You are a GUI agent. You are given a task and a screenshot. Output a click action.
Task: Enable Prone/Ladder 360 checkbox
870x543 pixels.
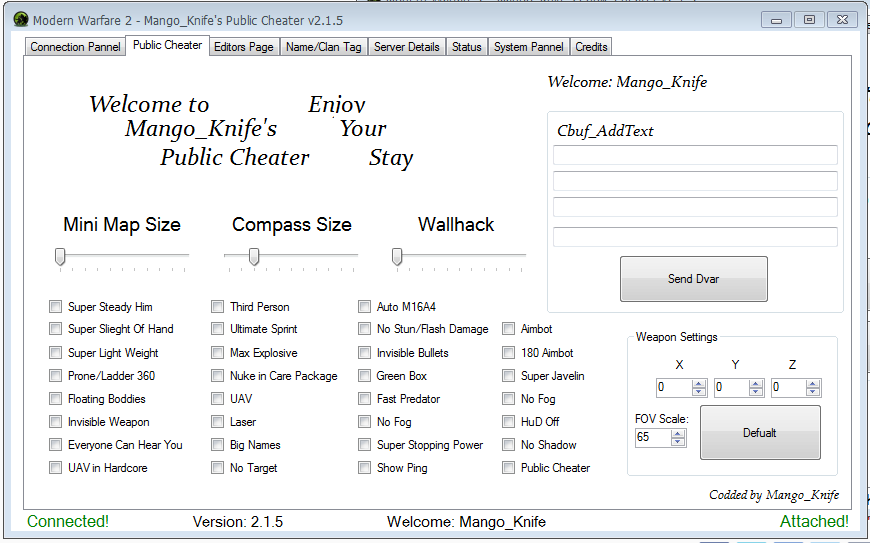coord(55,375)
